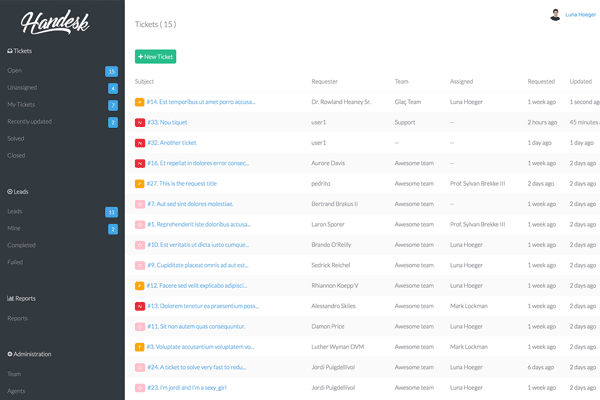Show Solved tickets in sidebar
The height and width of the screenshot is (400, 600).
(16, 138)
